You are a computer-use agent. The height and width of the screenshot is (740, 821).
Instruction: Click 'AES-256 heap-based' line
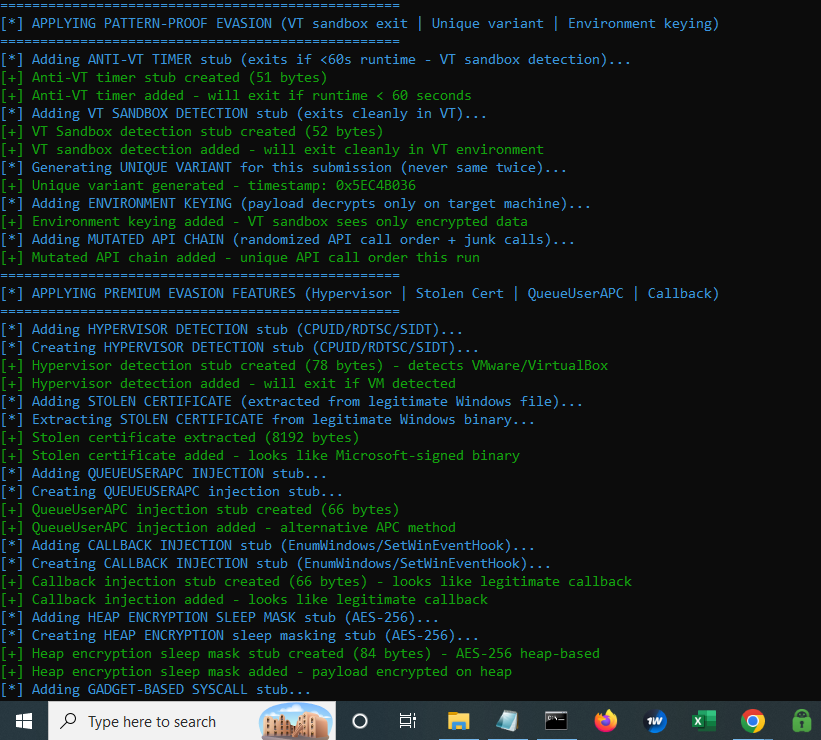tap(300, 654)
